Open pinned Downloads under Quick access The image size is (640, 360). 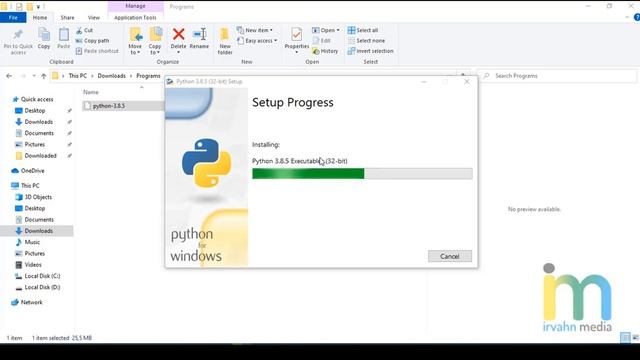tap(38, 122)
